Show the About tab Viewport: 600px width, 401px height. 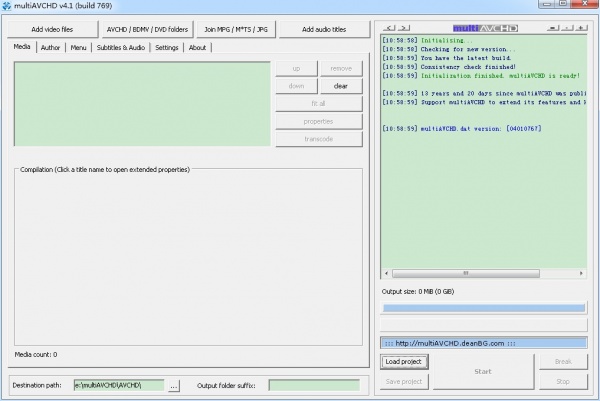click(x=198, y=47)
